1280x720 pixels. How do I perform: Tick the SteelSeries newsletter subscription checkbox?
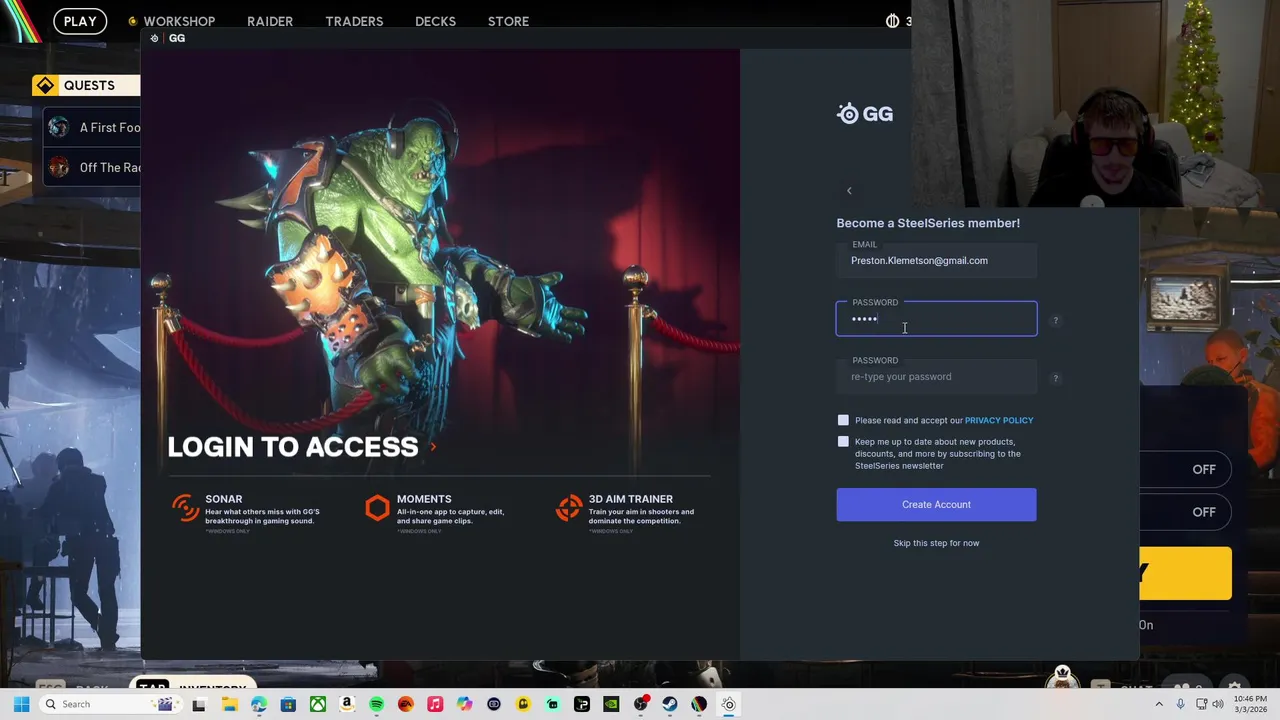pyautogui.click(x=843, y=442)
